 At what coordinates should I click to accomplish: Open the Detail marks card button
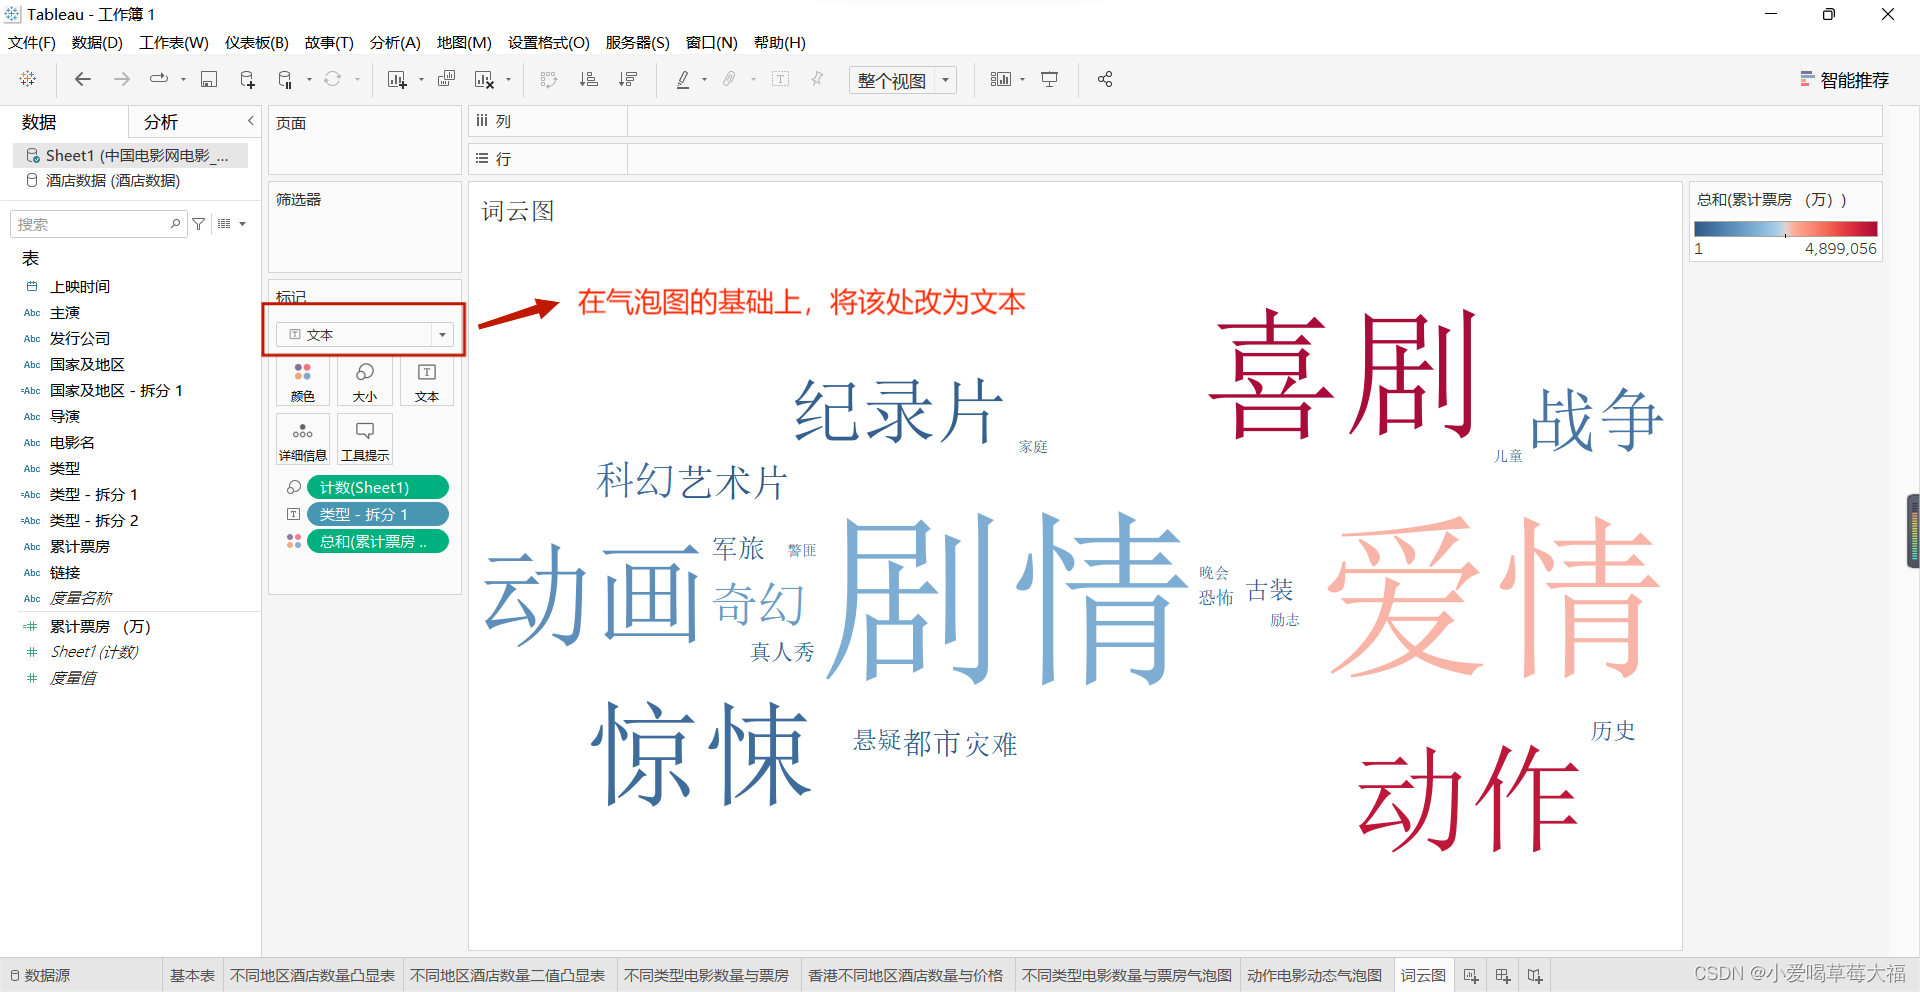[303, 441]
